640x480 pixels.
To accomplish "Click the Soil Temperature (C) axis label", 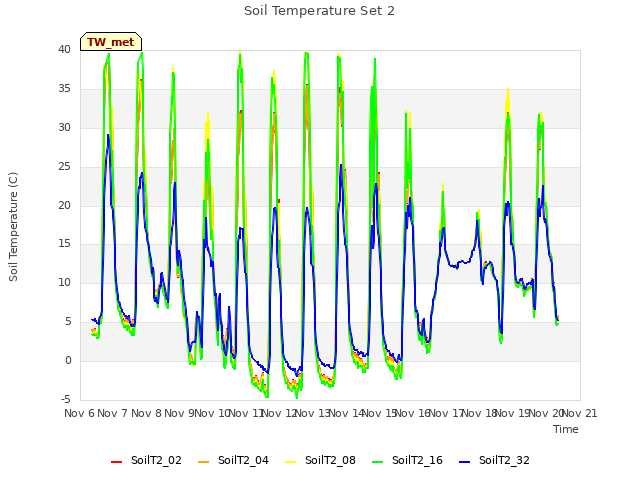I will point(13,227).
